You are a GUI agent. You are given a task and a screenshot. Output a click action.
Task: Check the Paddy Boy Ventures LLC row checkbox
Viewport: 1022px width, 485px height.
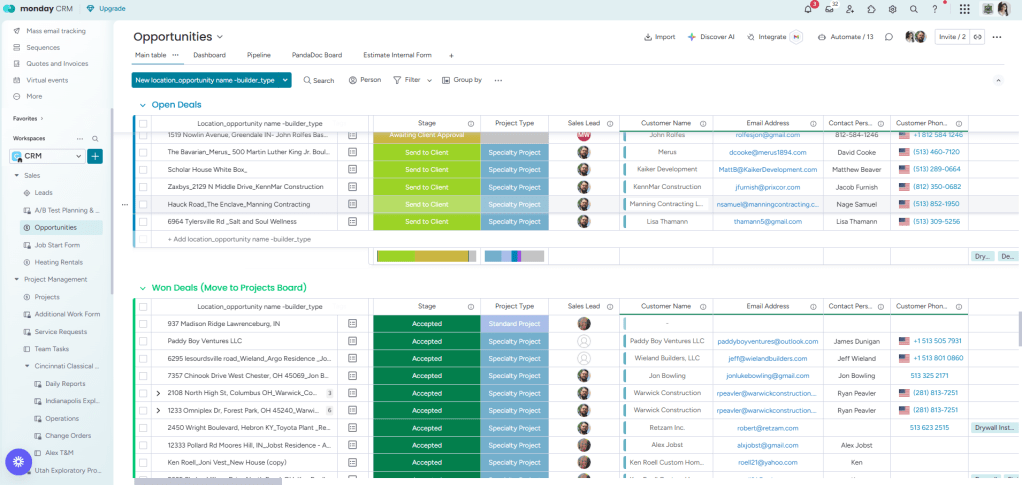tap(143, 341)
